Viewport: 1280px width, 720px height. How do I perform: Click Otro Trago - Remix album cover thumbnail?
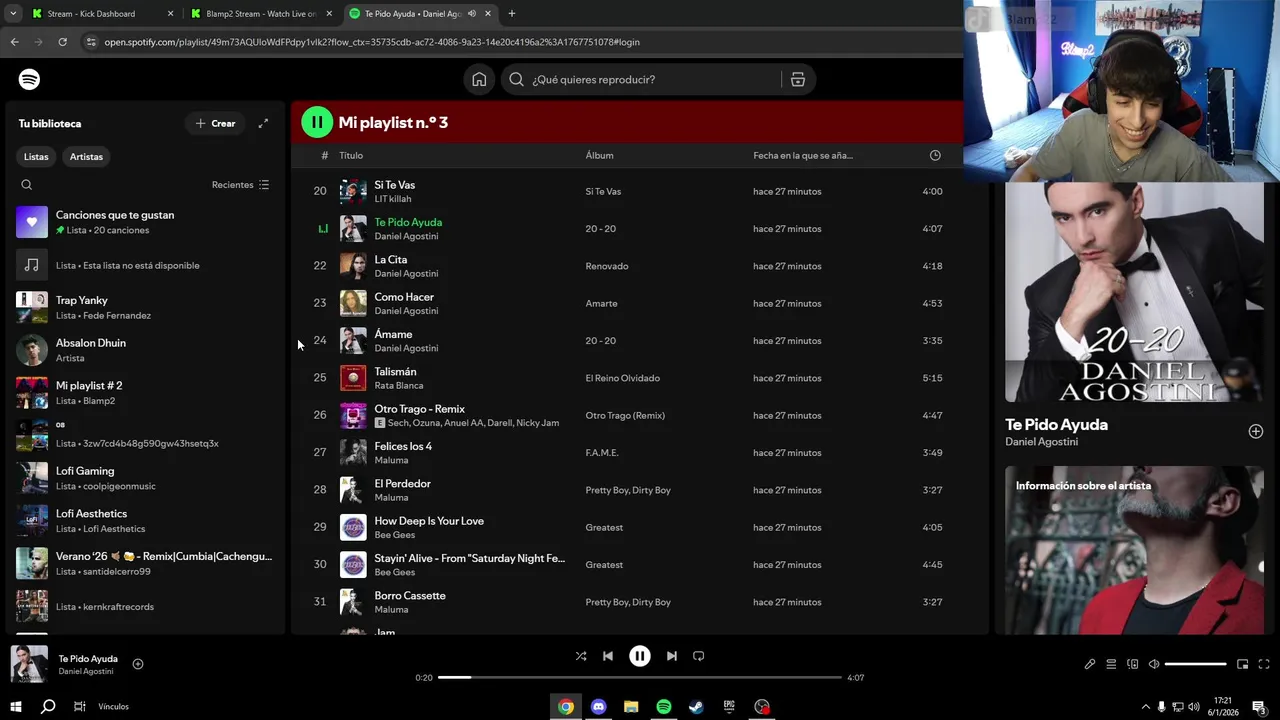(353, 415)
